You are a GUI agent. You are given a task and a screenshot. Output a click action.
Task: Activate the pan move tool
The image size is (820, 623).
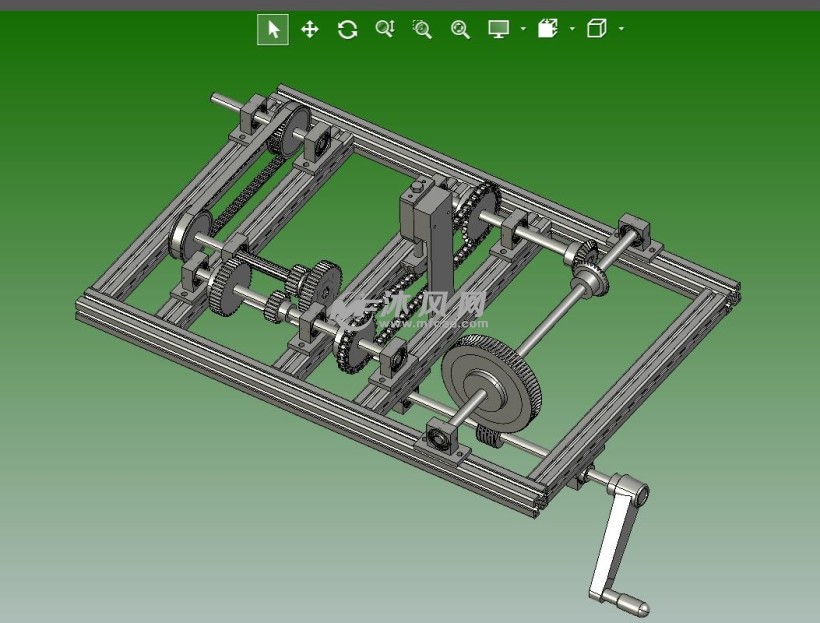click(x=310, y=29)
